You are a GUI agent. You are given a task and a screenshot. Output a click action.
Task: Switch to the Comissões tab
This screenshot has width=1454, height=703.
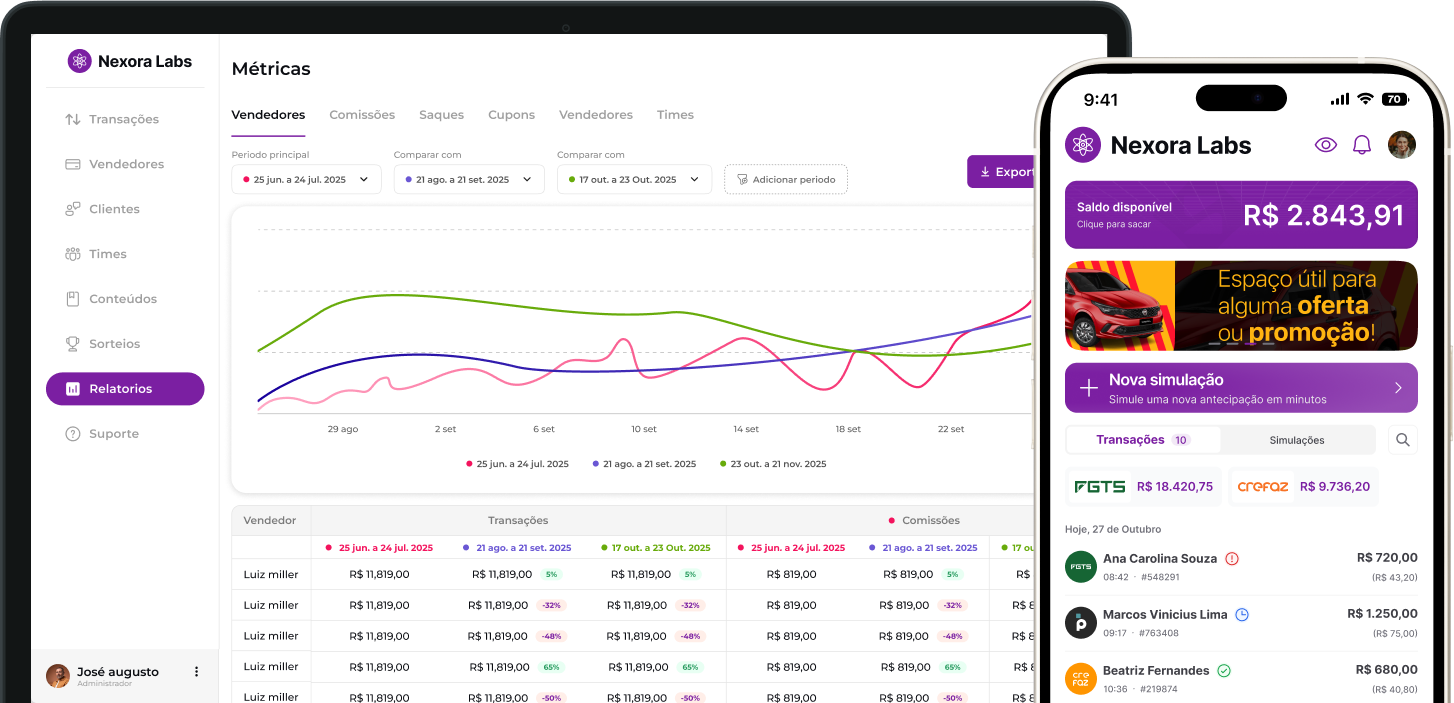[362, 115]
